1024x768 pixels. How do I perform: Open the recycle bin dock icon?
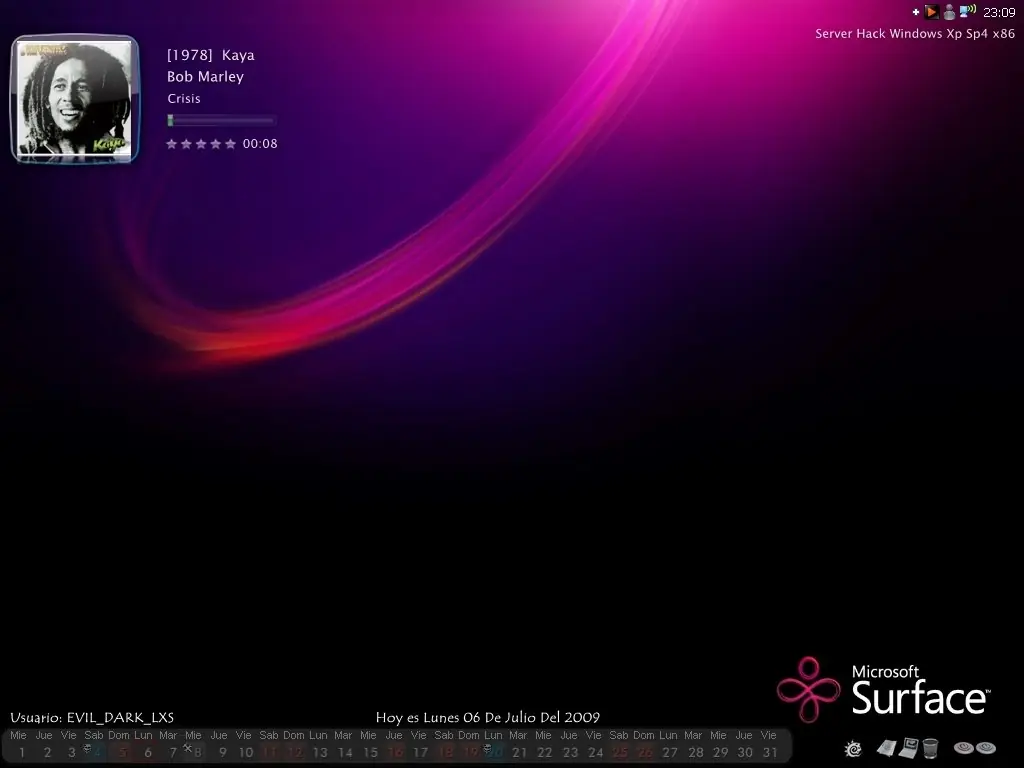pyautogui.click(x=931, y=748)
